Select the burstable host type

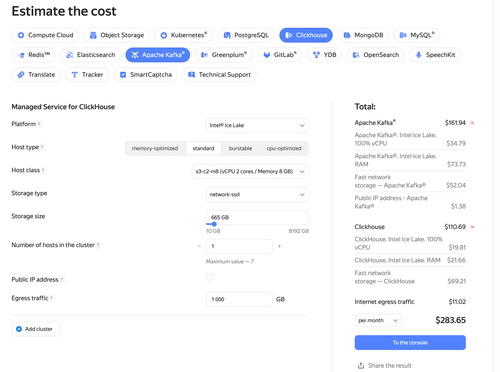pos(240,148)
